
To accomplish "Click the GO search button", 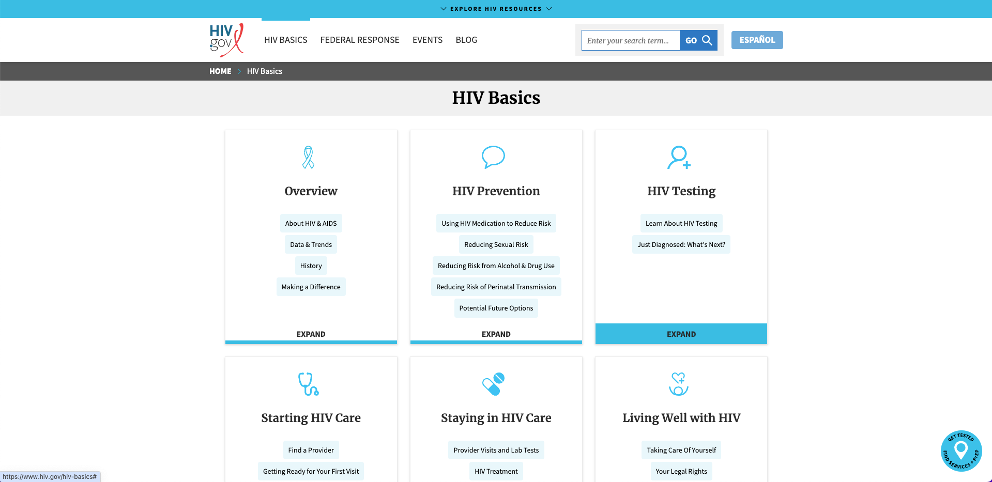I will (698, 40).
